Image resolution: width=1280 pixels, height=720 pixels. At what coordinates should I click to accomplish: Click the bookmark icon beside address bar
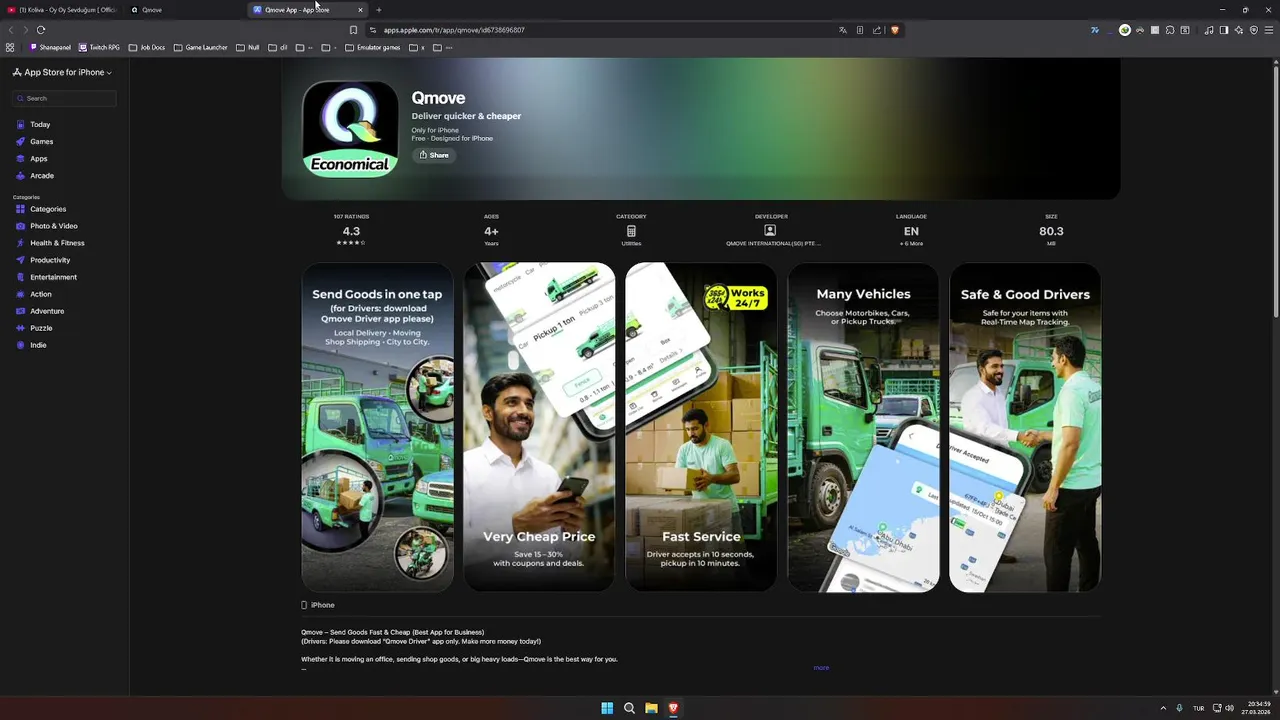tap(353, 30)
